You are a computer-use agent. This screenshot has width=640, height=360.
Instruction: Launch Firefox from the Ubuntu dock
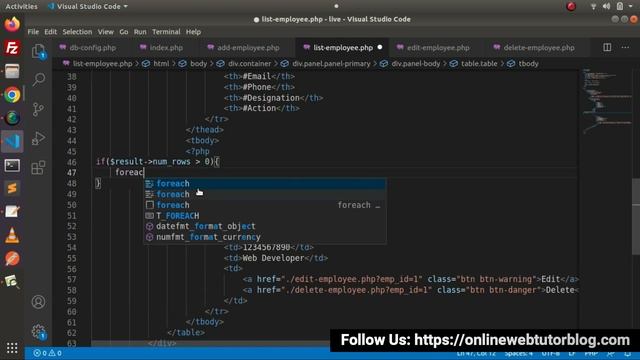tap(12, 24)
